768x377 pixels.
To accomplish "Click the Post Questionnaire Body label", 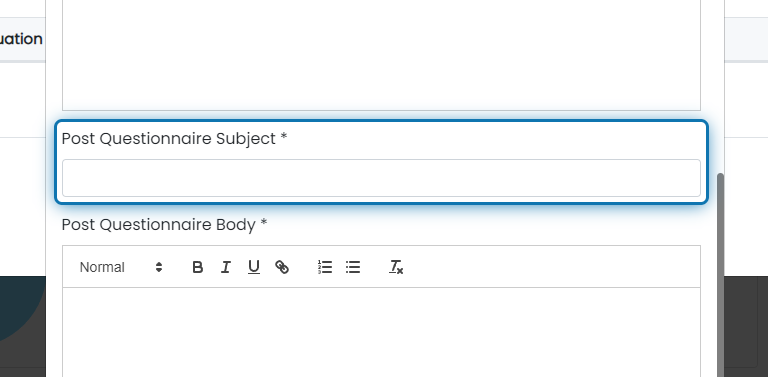I will pos(165,225).
